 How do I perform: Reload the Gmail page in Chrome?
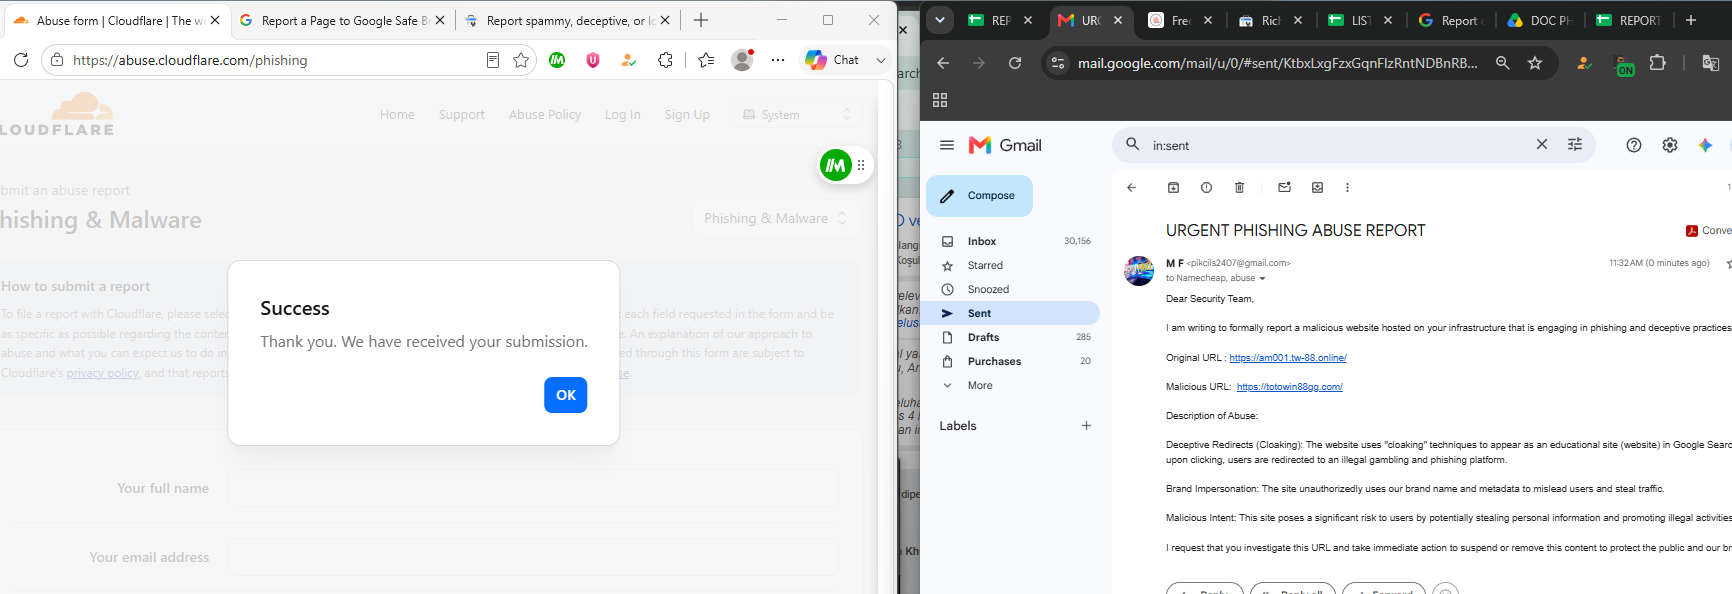1015,63
